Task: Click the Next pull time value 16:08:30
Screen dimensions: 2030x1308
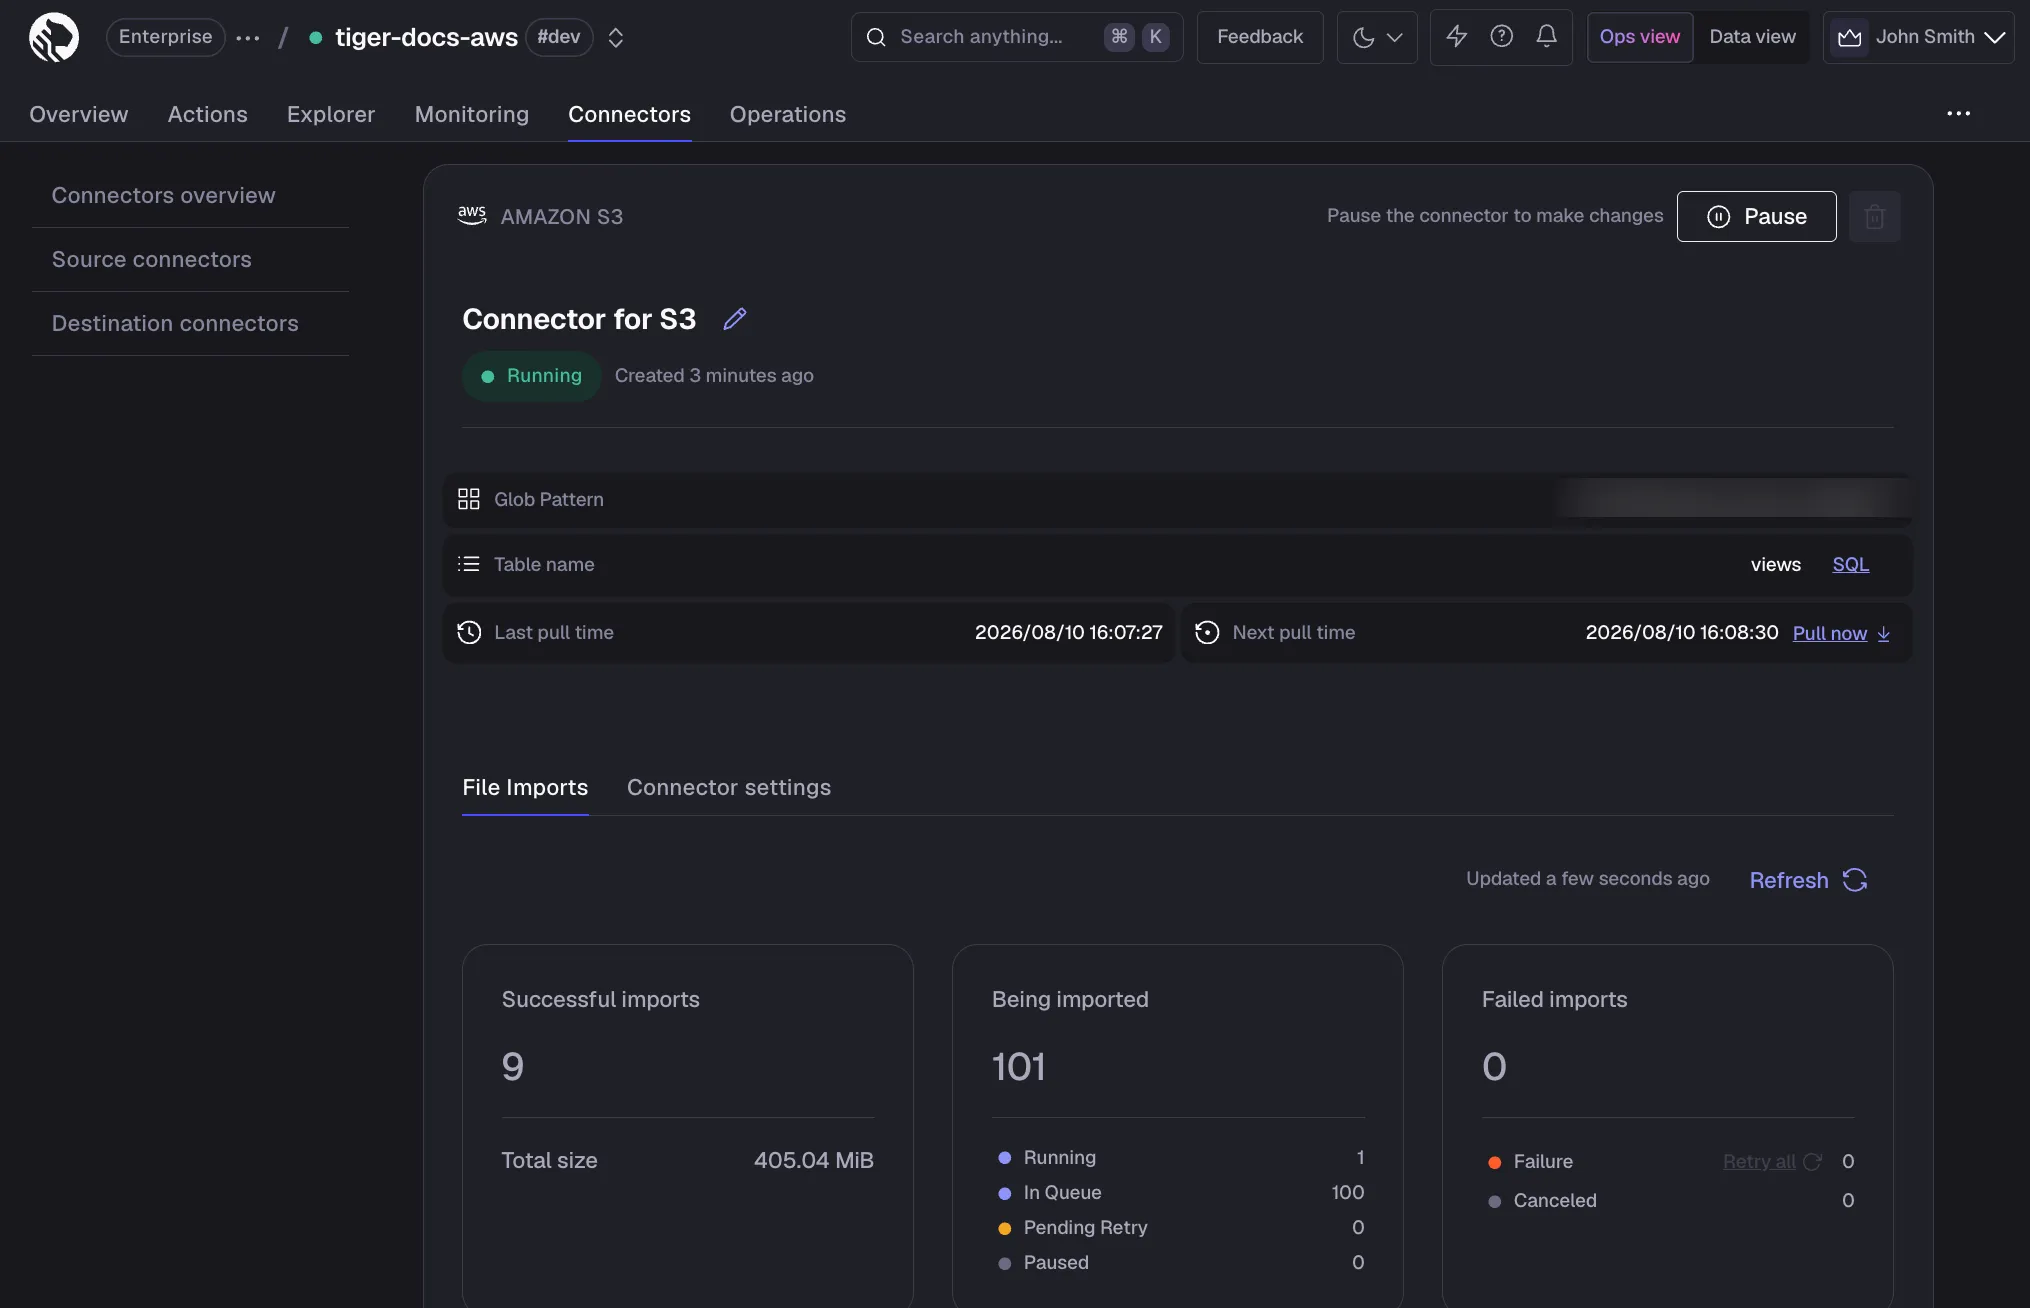Action: click(1682, 632)
